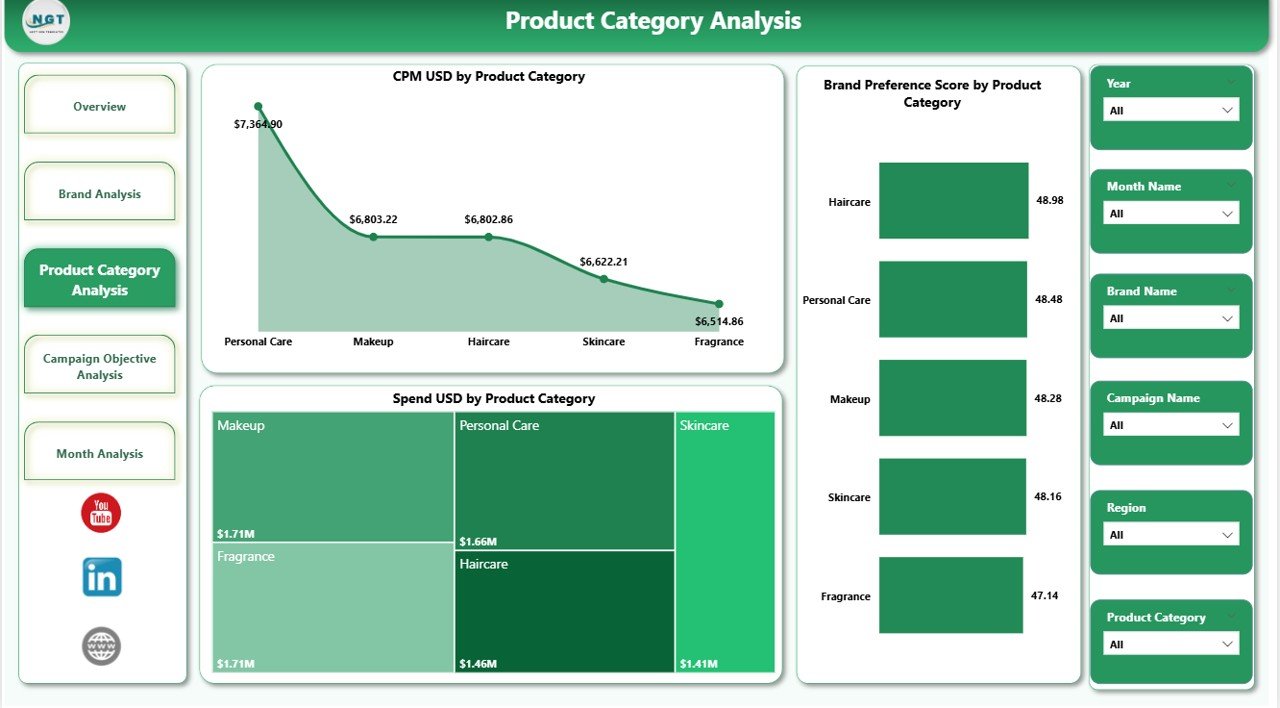Go to Campaign Objective Analysis page
1280x708 pixels.
[100, 366]
